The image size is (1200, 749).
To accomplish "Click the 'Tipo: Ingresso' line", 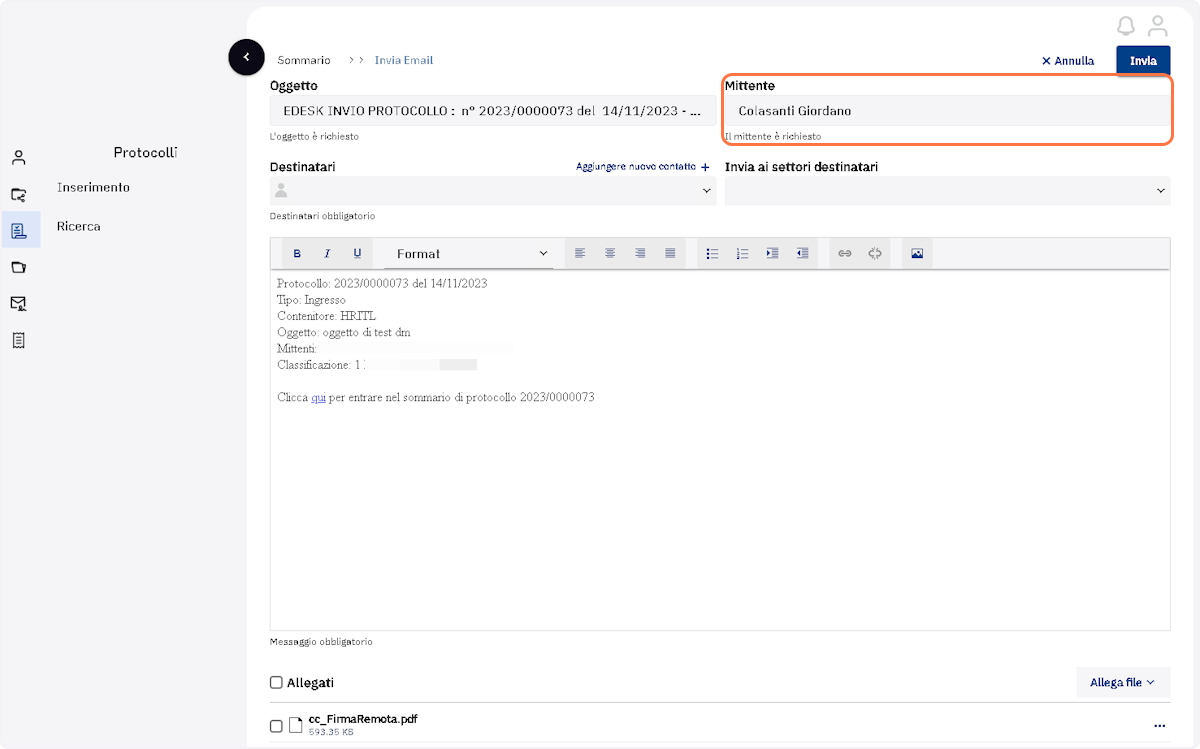I will coord(311,300).
